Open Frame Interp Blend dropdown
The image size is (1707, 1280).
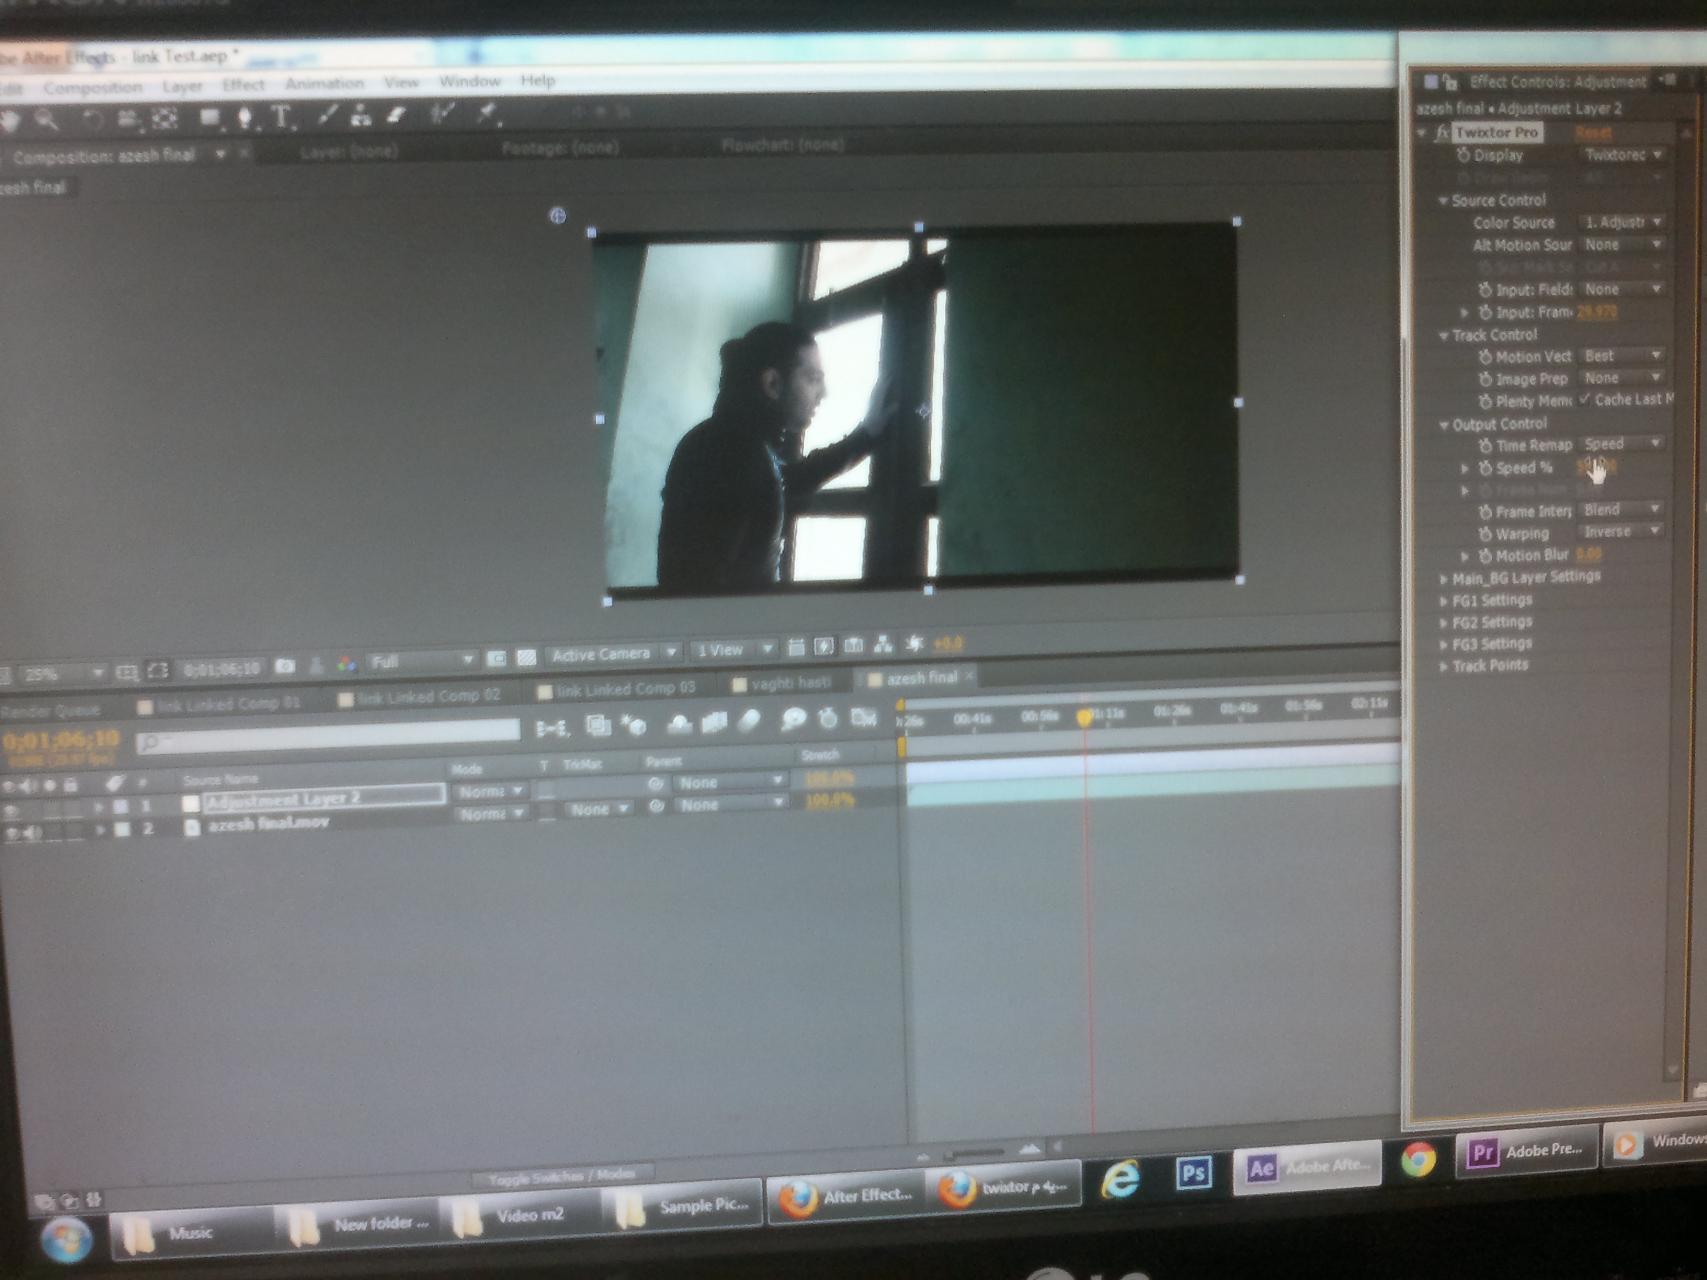point(1622,509)
